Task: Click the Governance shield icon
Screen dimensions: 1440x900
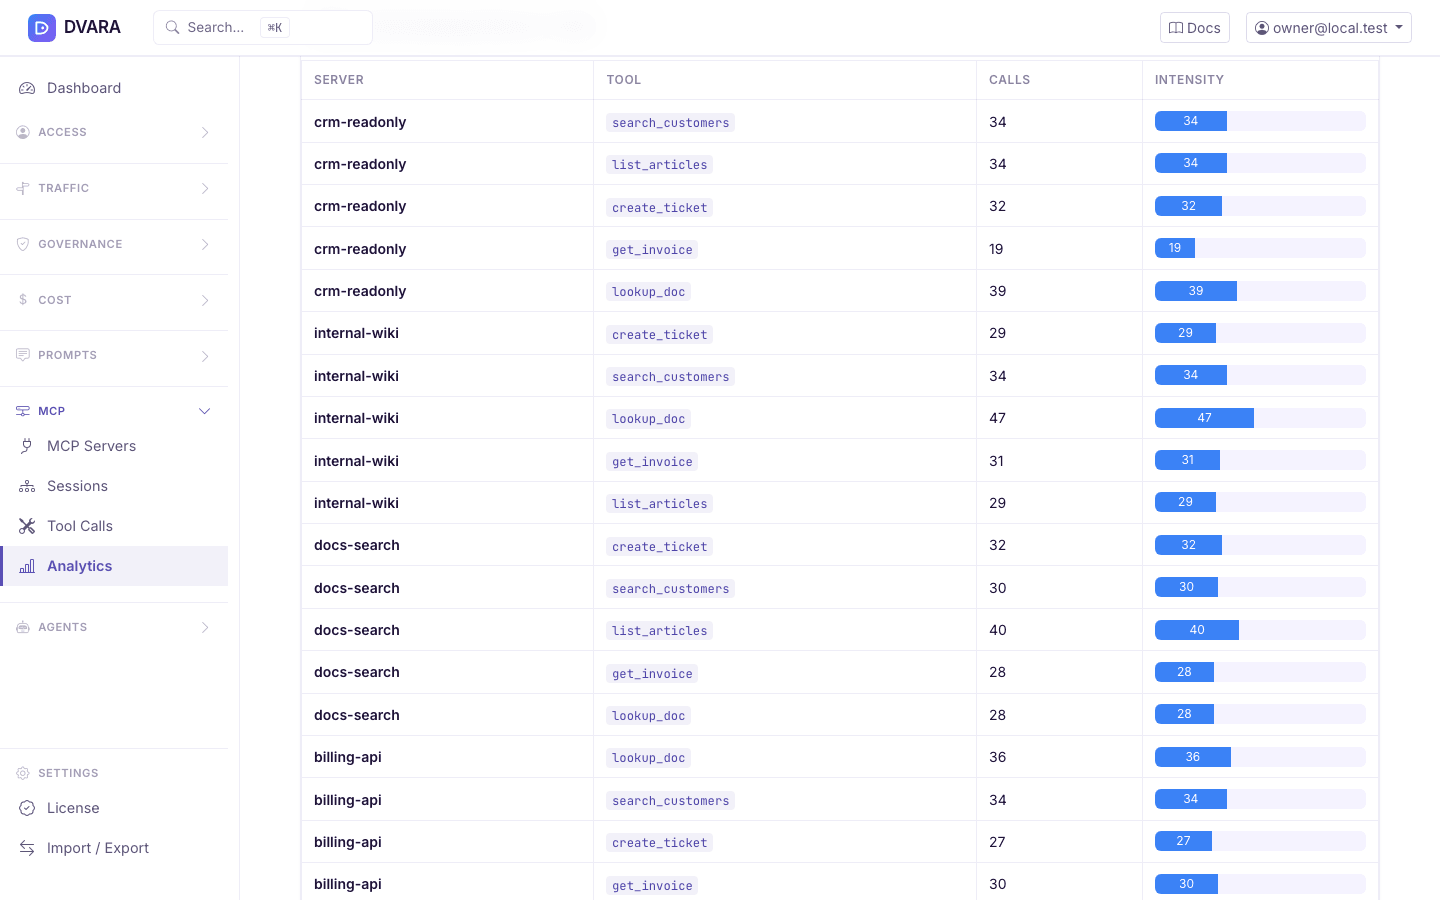Action: (23, 244)
